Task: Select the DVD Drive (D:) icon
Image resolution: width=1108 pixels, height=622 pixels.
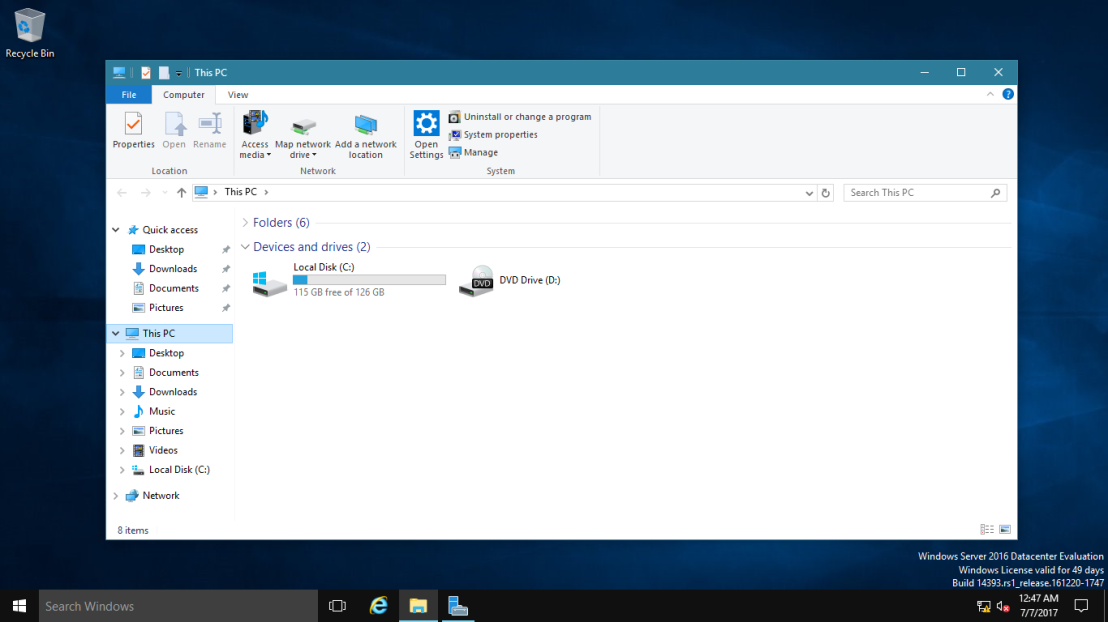Action: coord(476,281)
